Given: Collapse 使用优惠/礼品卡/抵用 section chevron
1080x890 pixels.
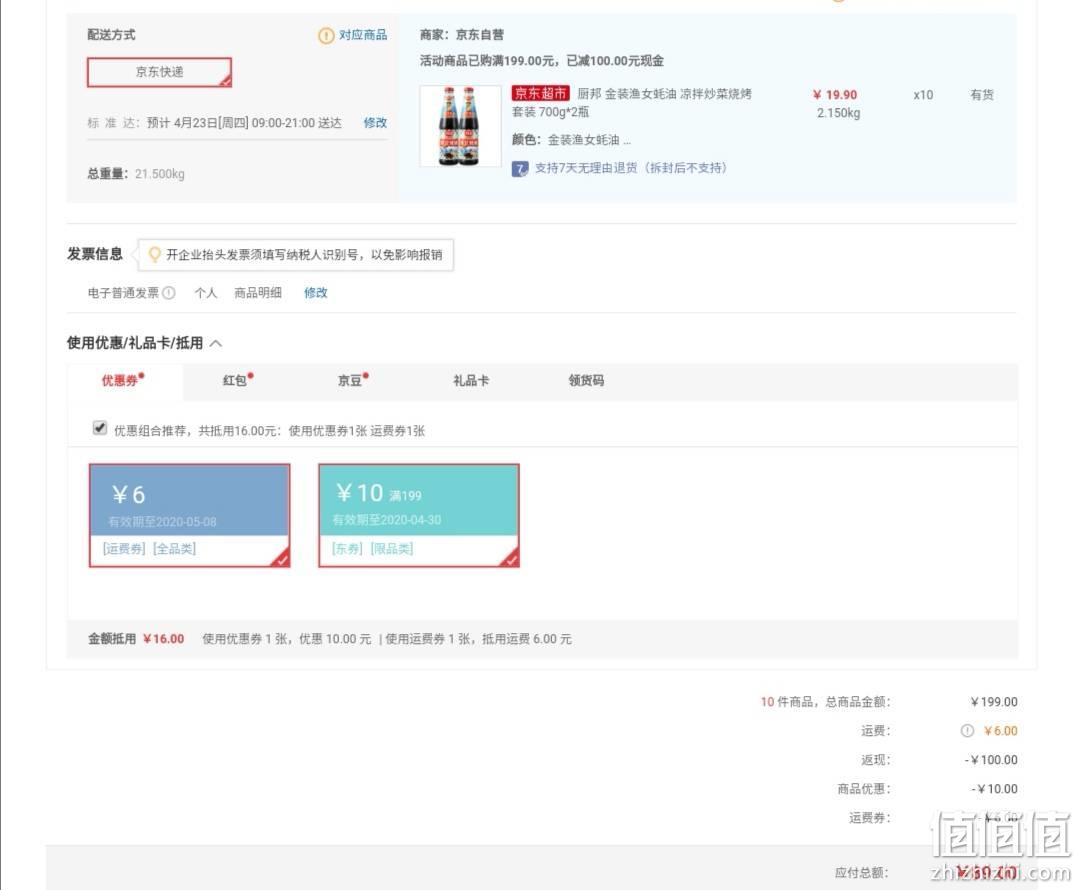Looking at the screenshot, I should [216, 343].
